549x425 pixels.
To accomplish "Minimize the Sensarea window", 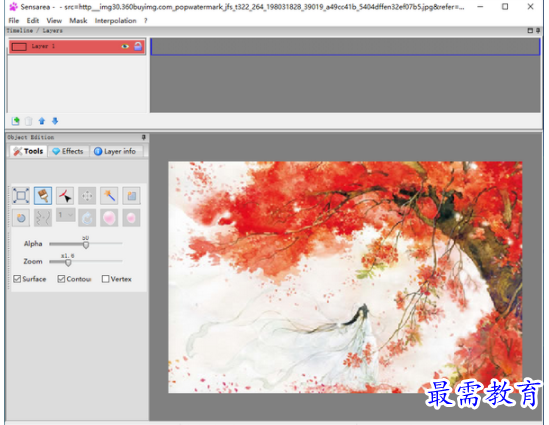I will [x=480, y=7].
